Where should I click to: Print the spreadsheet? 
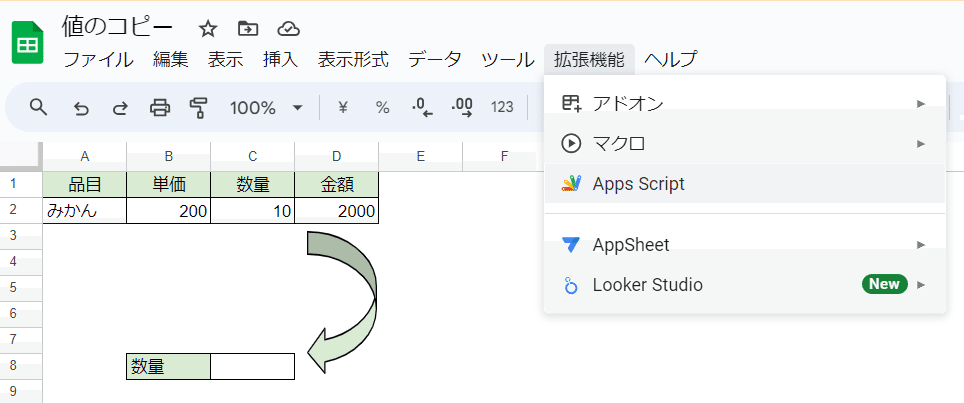coord(159,107)
